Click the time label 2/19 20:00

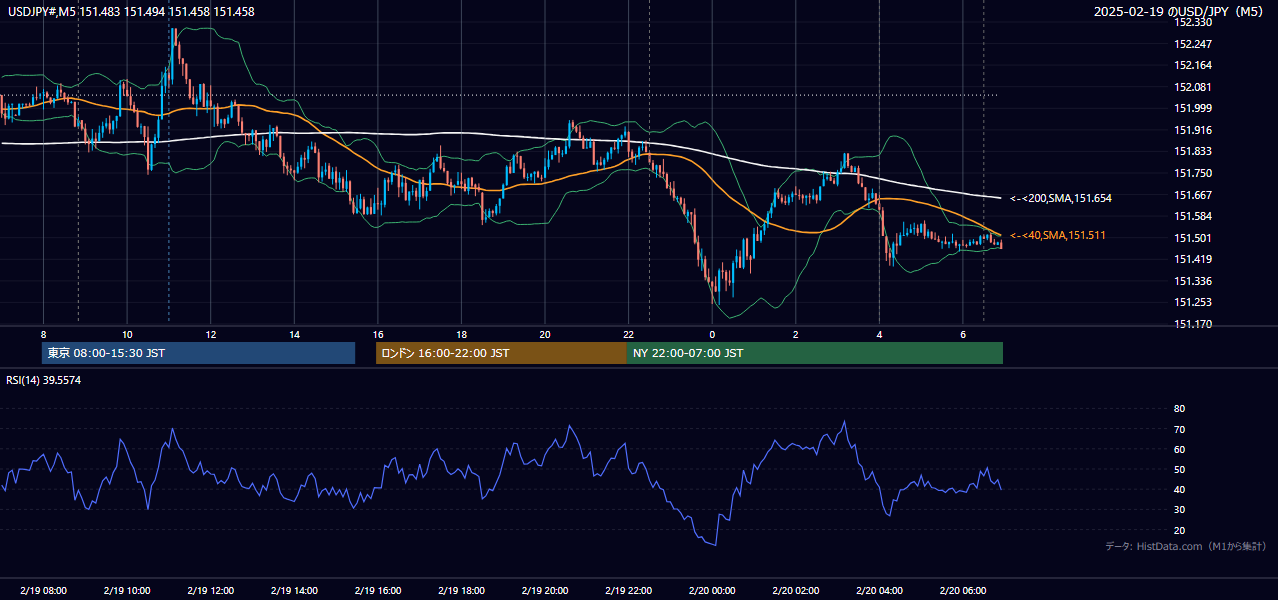pyautogui.click(x=545, y=590)
